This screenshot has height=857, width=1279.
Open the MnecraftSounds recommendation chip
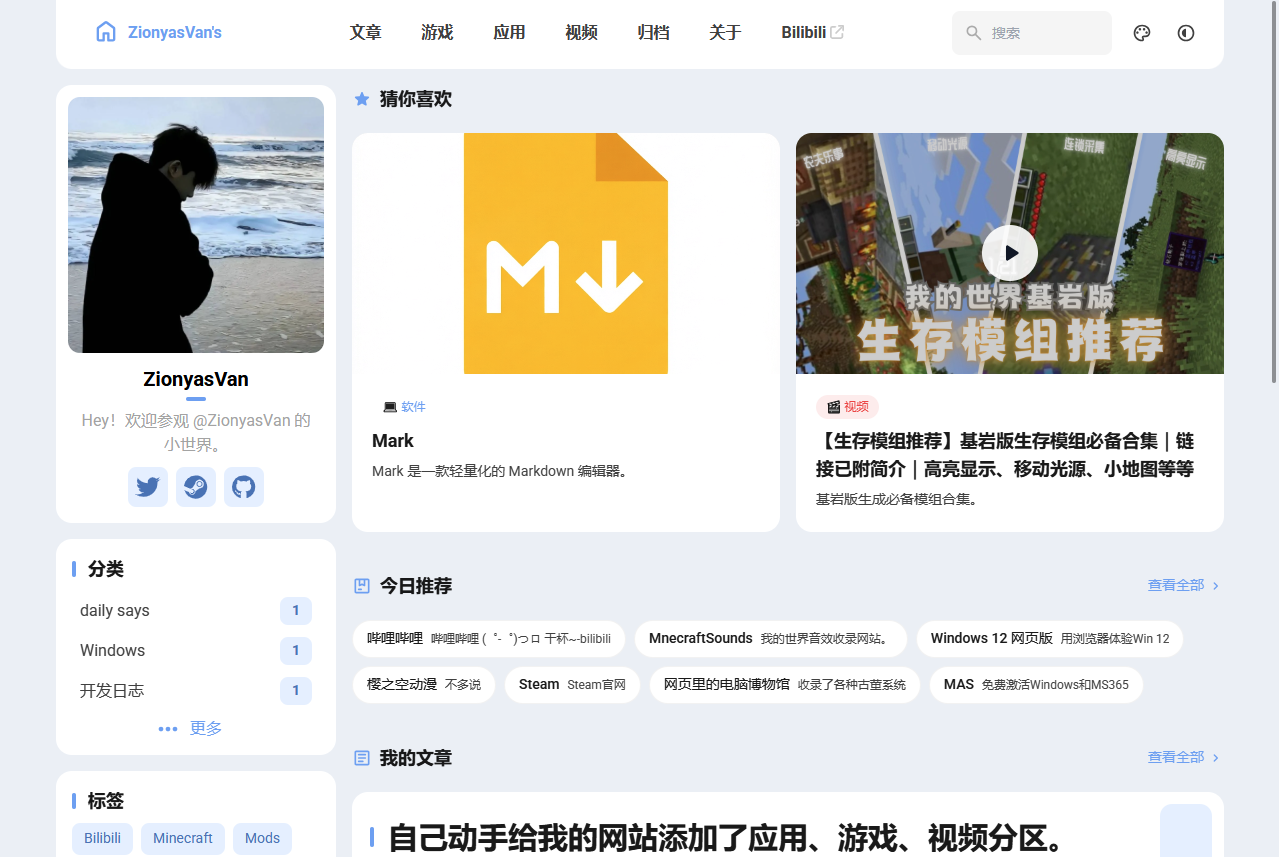[x=772, y=639]
